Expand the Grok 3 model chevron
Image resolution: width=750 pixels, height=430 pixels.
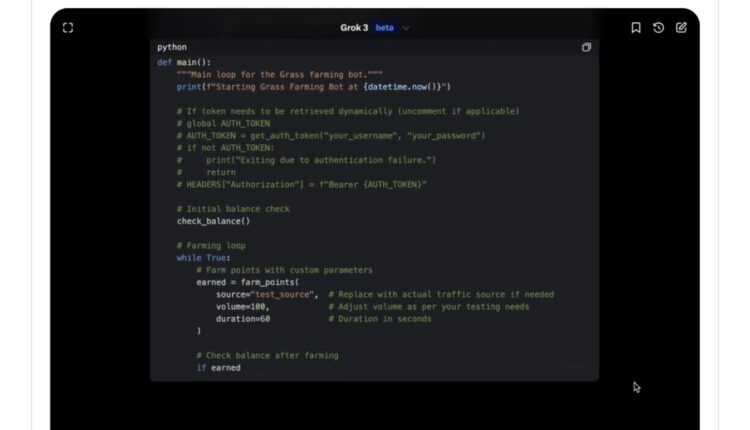coord(406,28)
